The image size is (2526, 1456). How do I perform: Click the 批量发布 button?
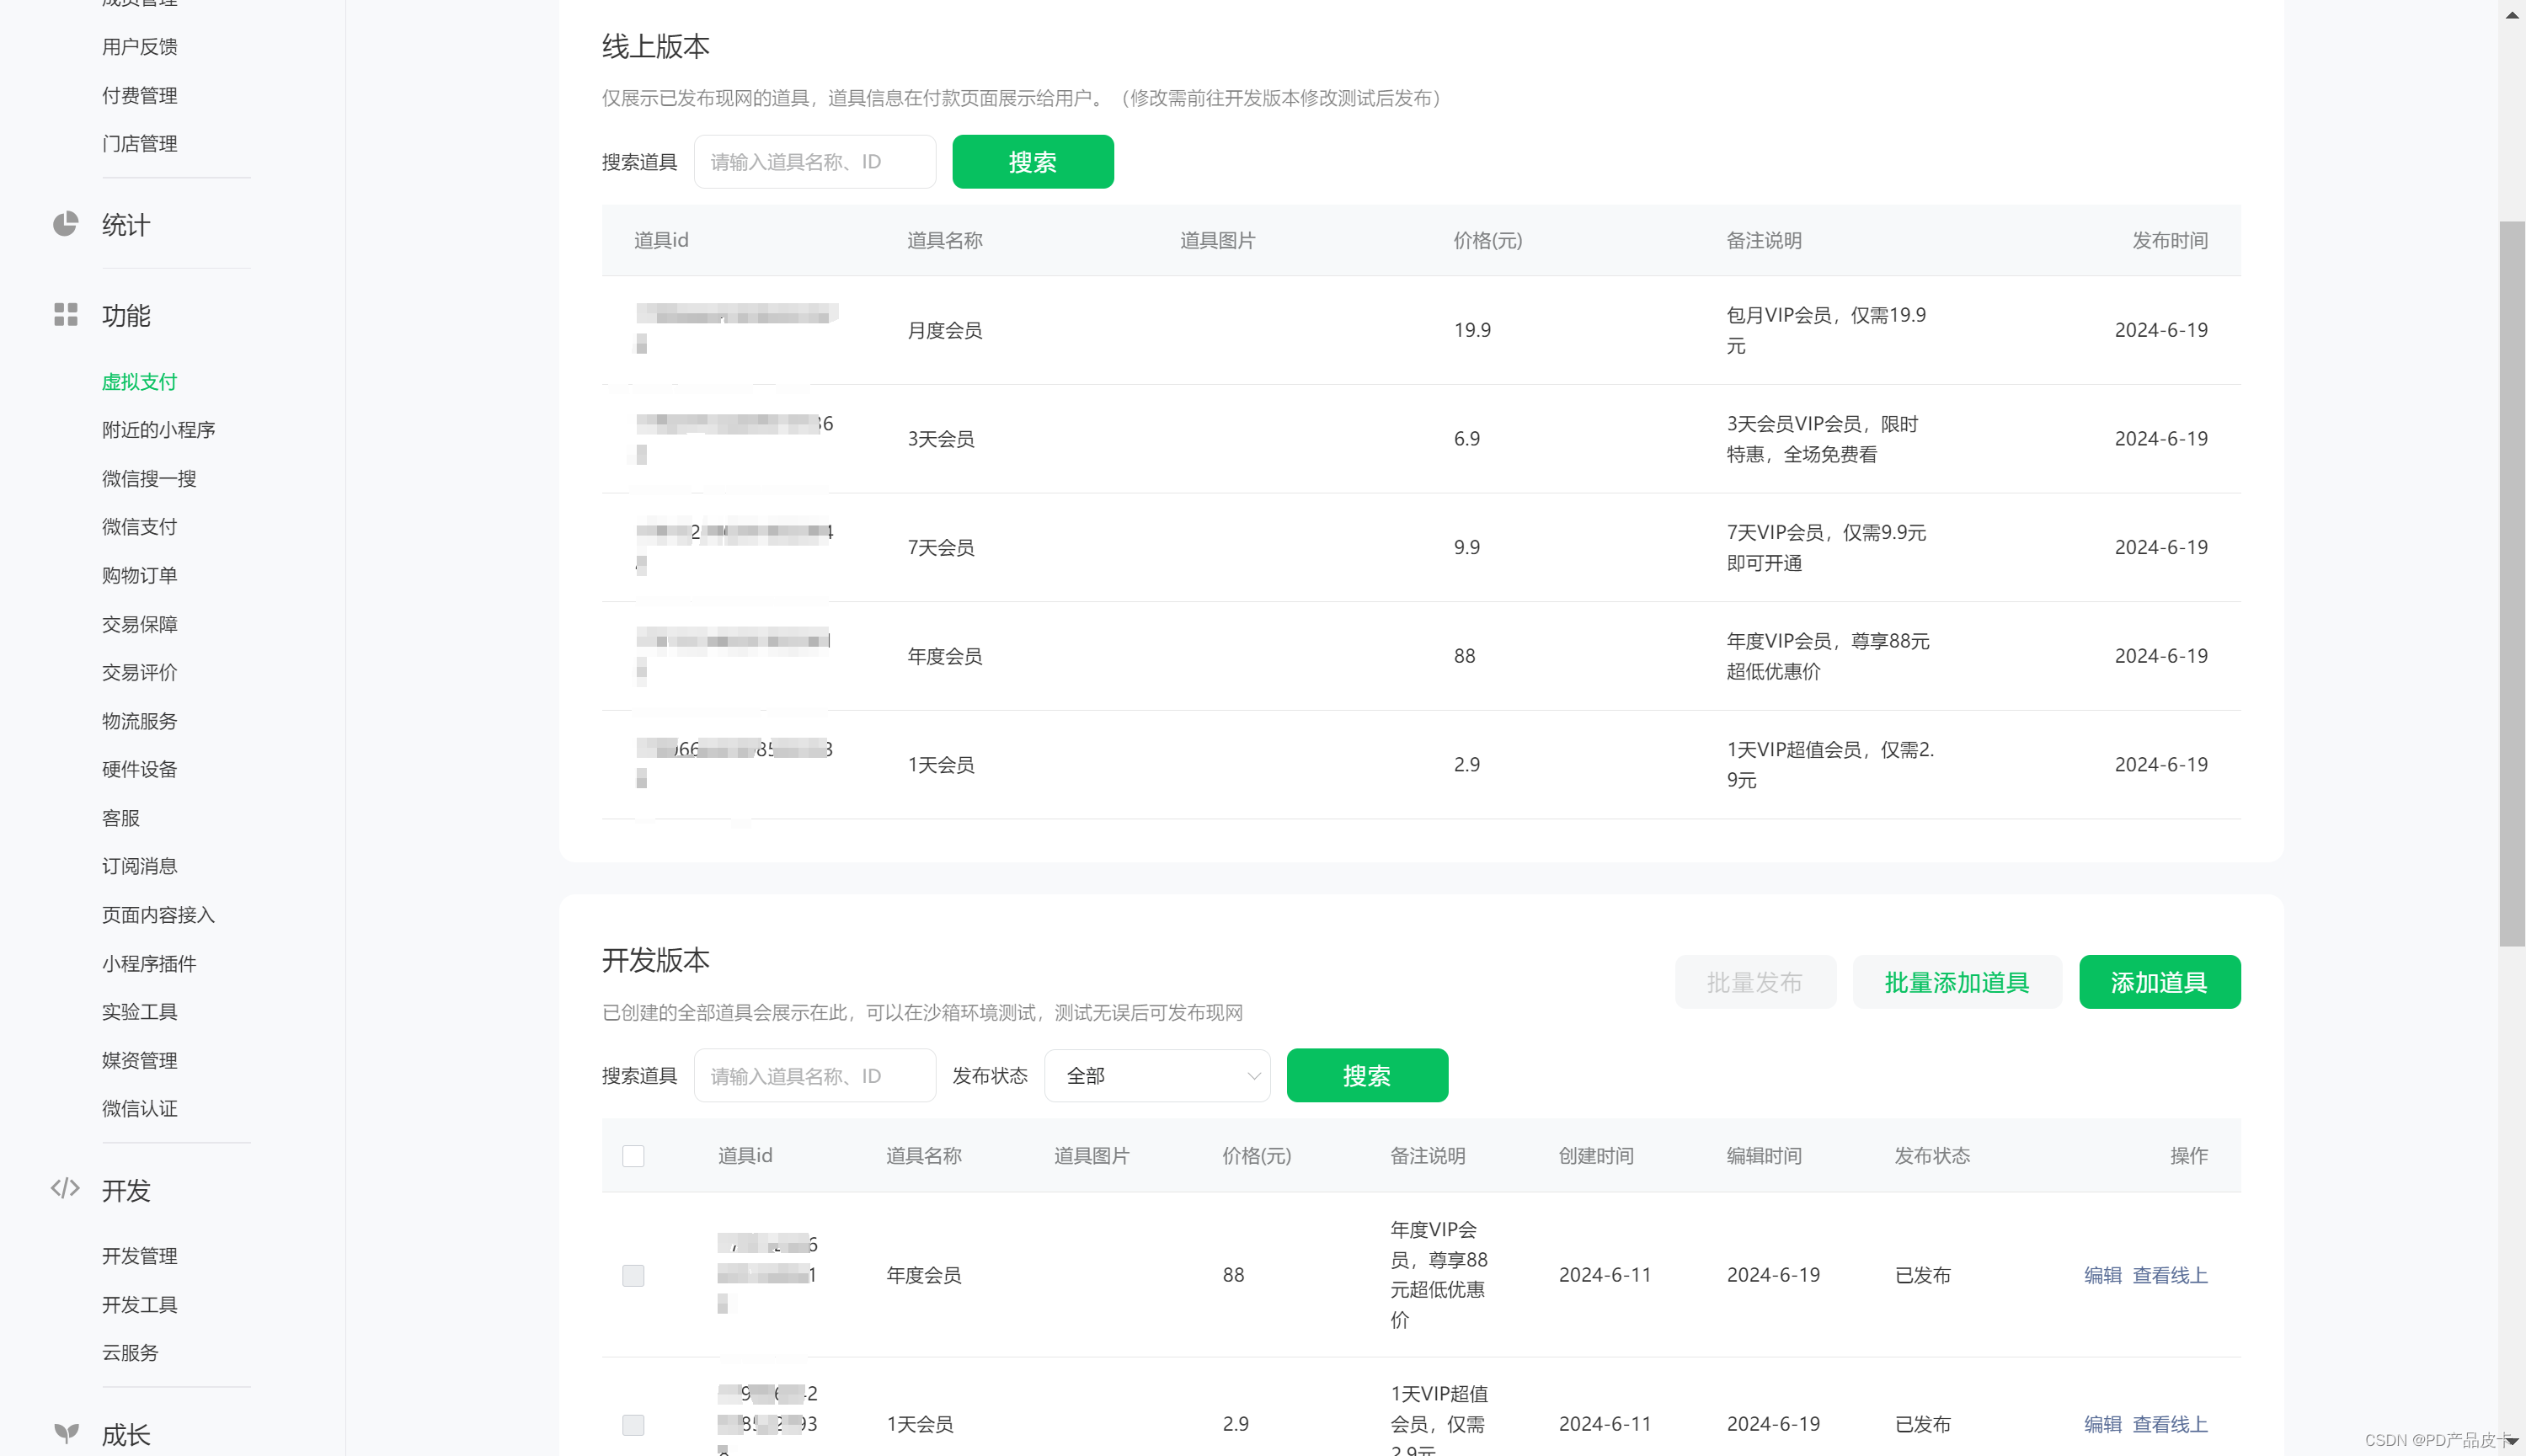[x=1755, y=983]
